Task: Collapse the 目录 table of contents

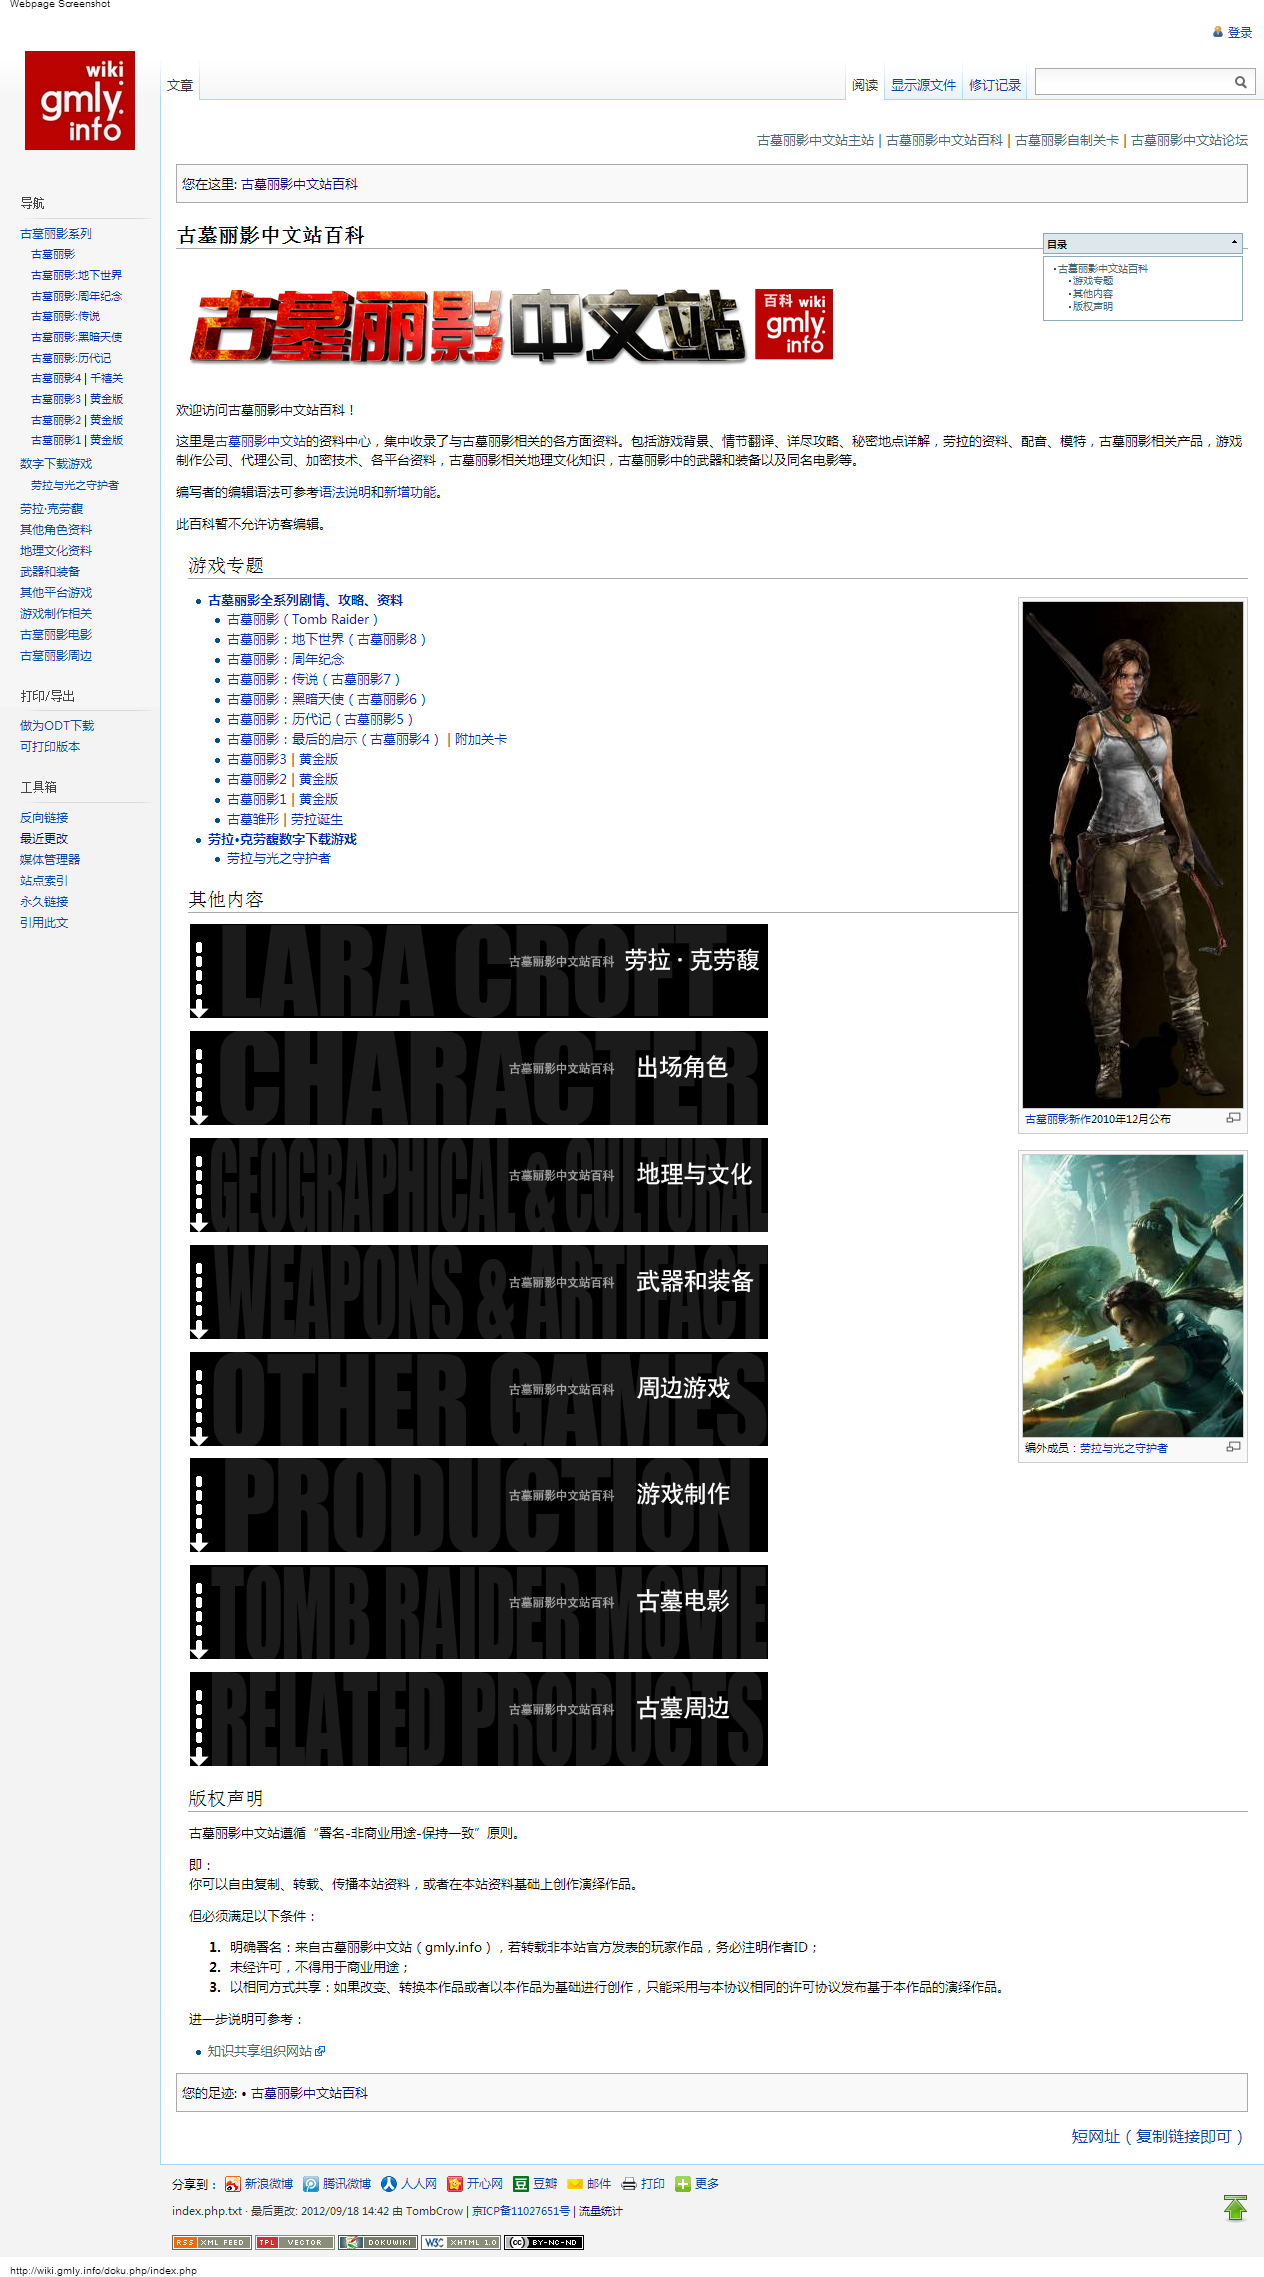Action: [1234, 243]
